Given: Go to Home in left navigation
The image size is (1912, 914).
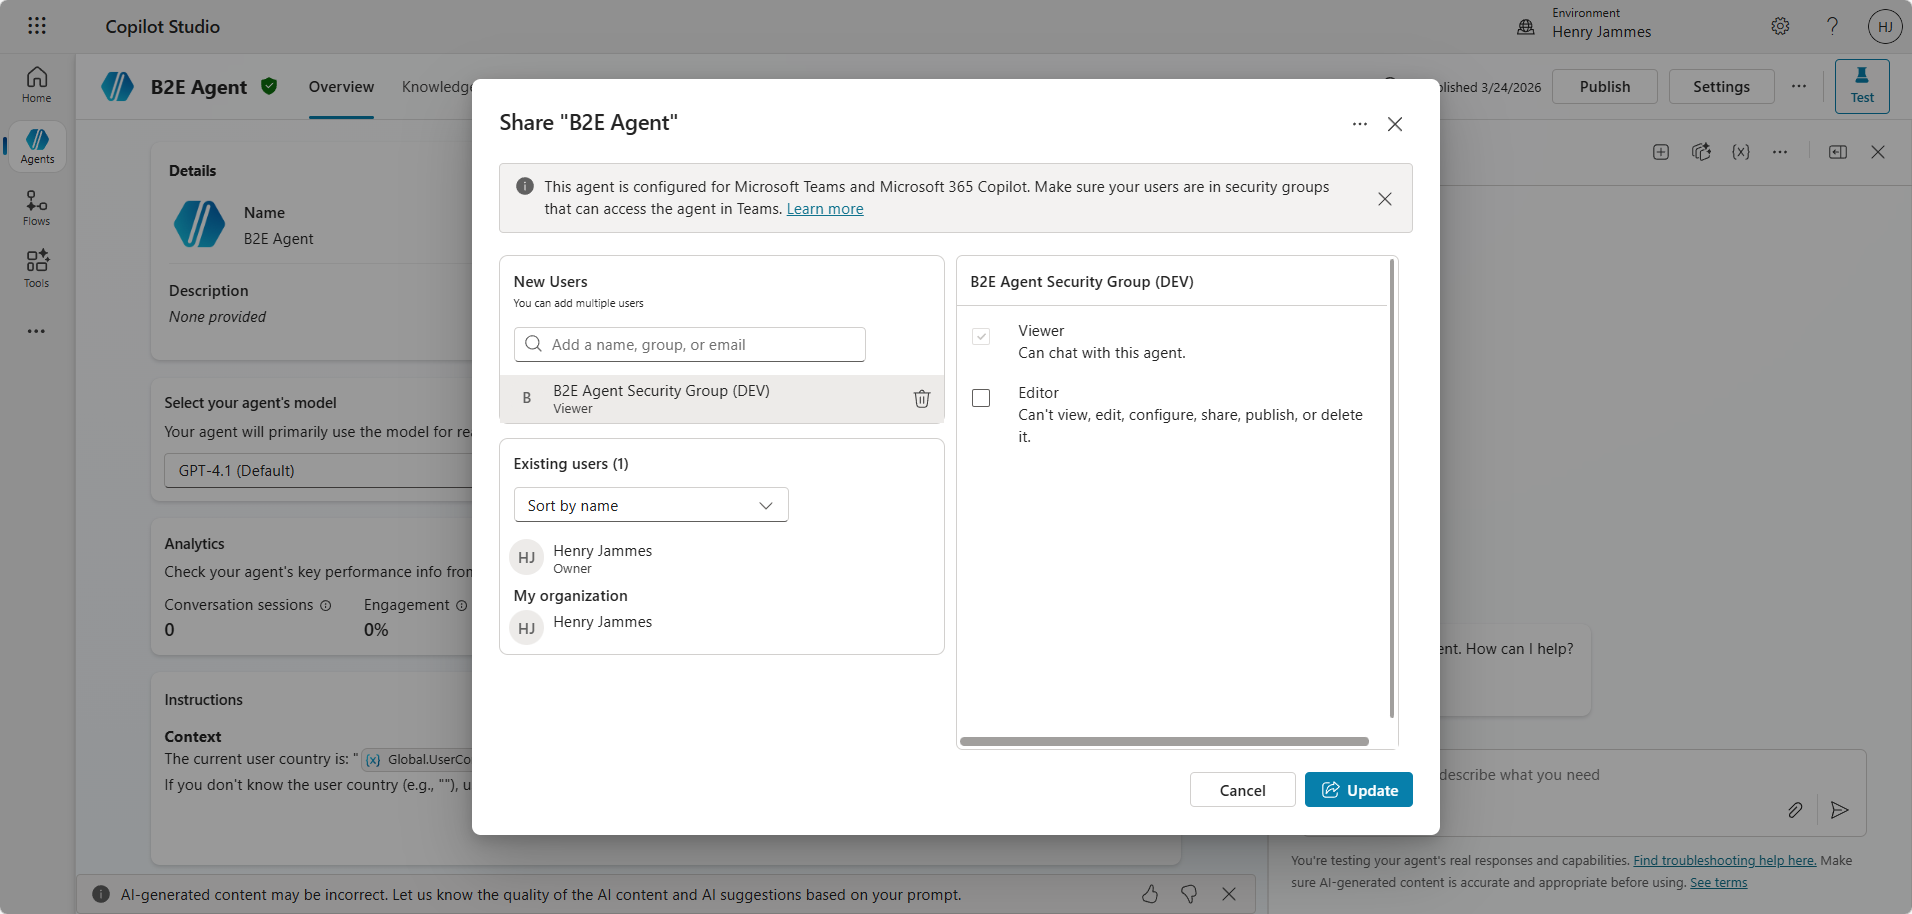Looking at the screenshot, I should (x=37, y=85).
